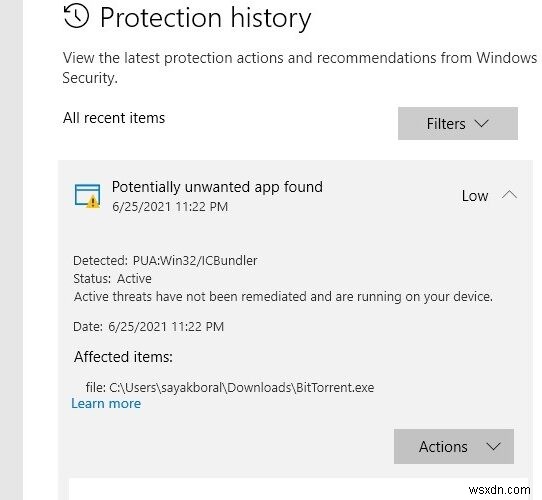Open the Actions dropdown menu
542x500 pixels.
click(454, 446)
